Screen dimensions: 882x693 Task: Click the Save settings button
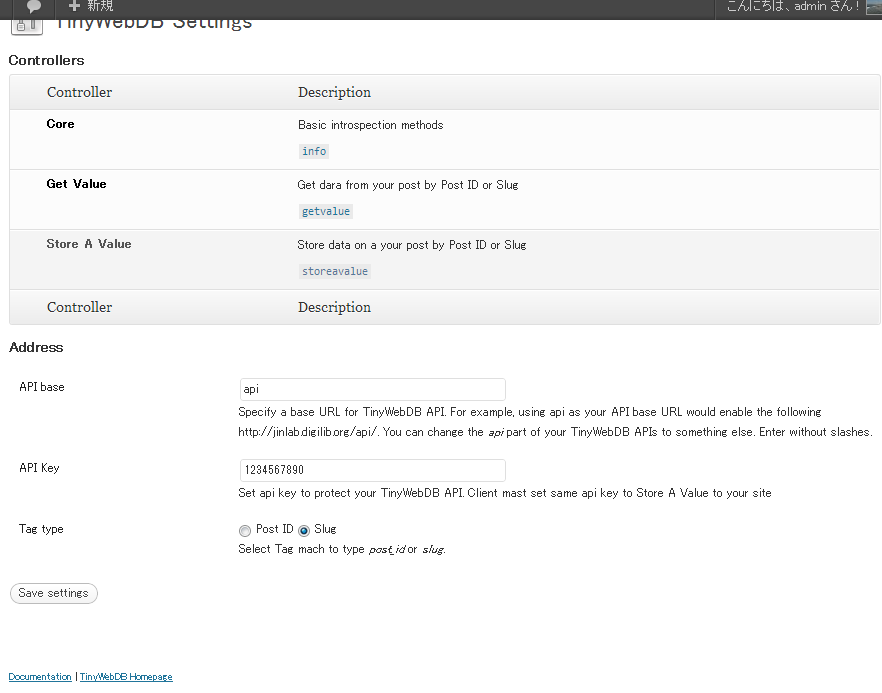click(53, 593)
